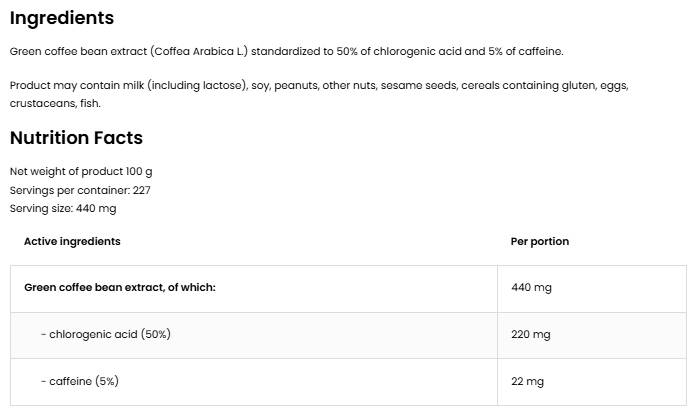Click the 220 mg table cell

[x=531, y=334]
